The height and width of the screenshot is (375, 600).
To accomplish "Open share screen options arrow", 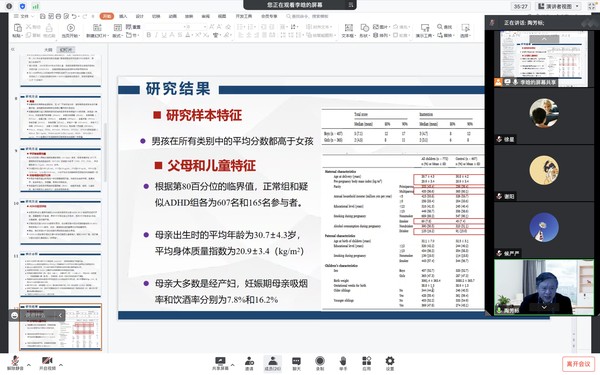I will [233, 365].
